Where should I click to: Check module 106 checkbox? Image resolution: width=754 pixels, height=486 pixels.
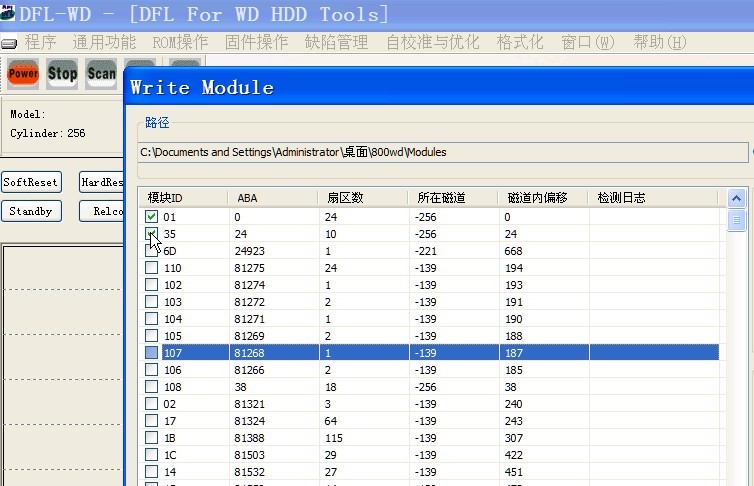point(151,369)
